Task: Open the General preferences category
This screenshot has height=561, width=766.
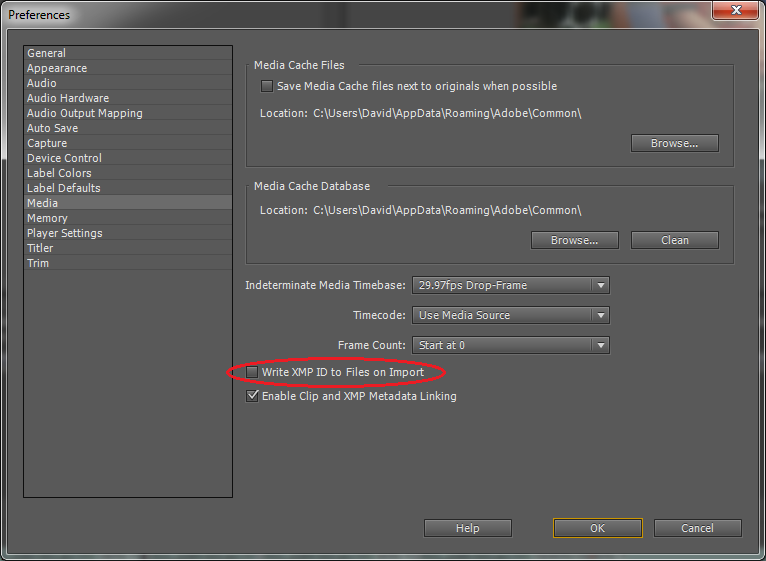Action: pyautogui.click(x=128, y=53)
